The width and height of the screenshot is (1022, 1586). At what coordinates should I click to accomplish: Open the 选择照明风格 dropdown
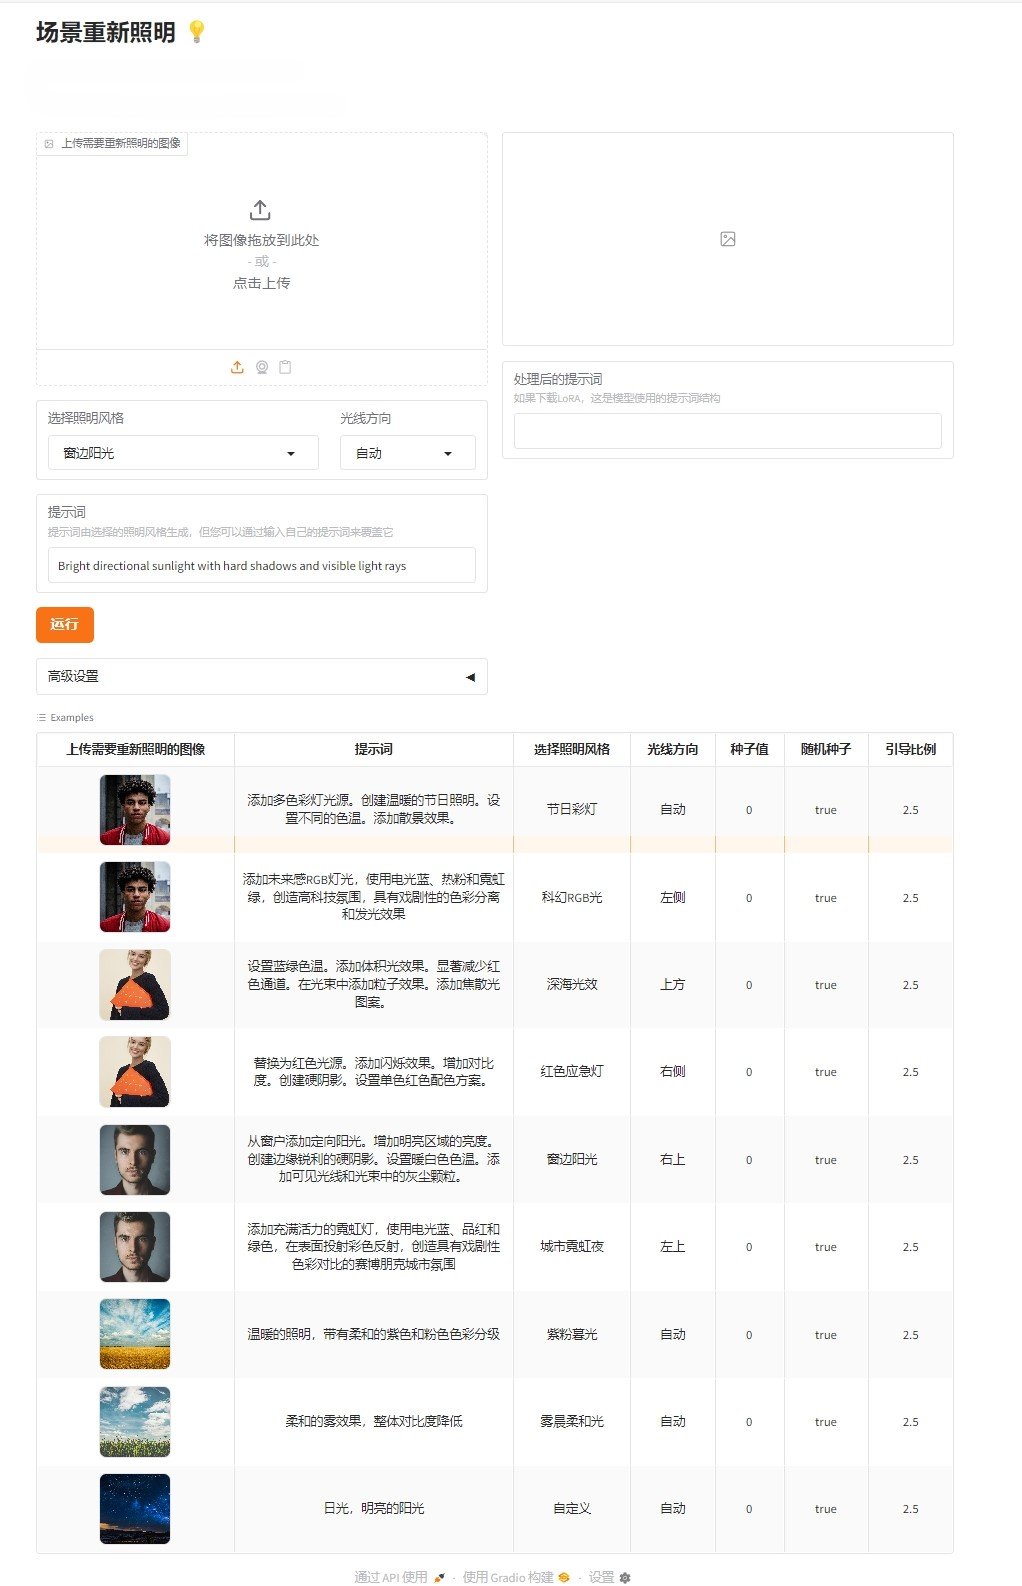(183, 453)
